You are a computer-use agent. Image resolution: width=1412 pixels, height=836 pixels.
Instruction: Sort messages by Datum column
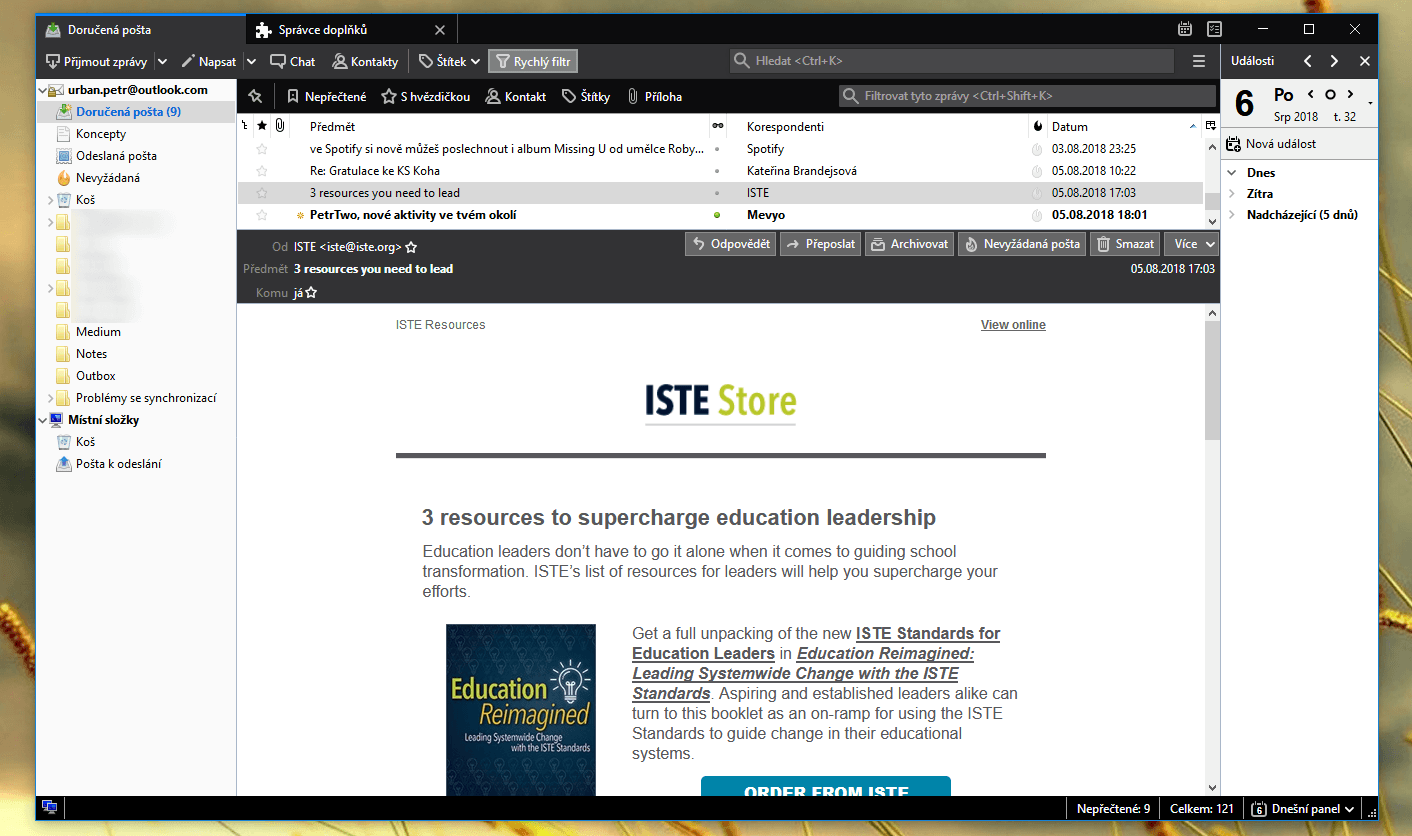click(x=1123, y=126)
